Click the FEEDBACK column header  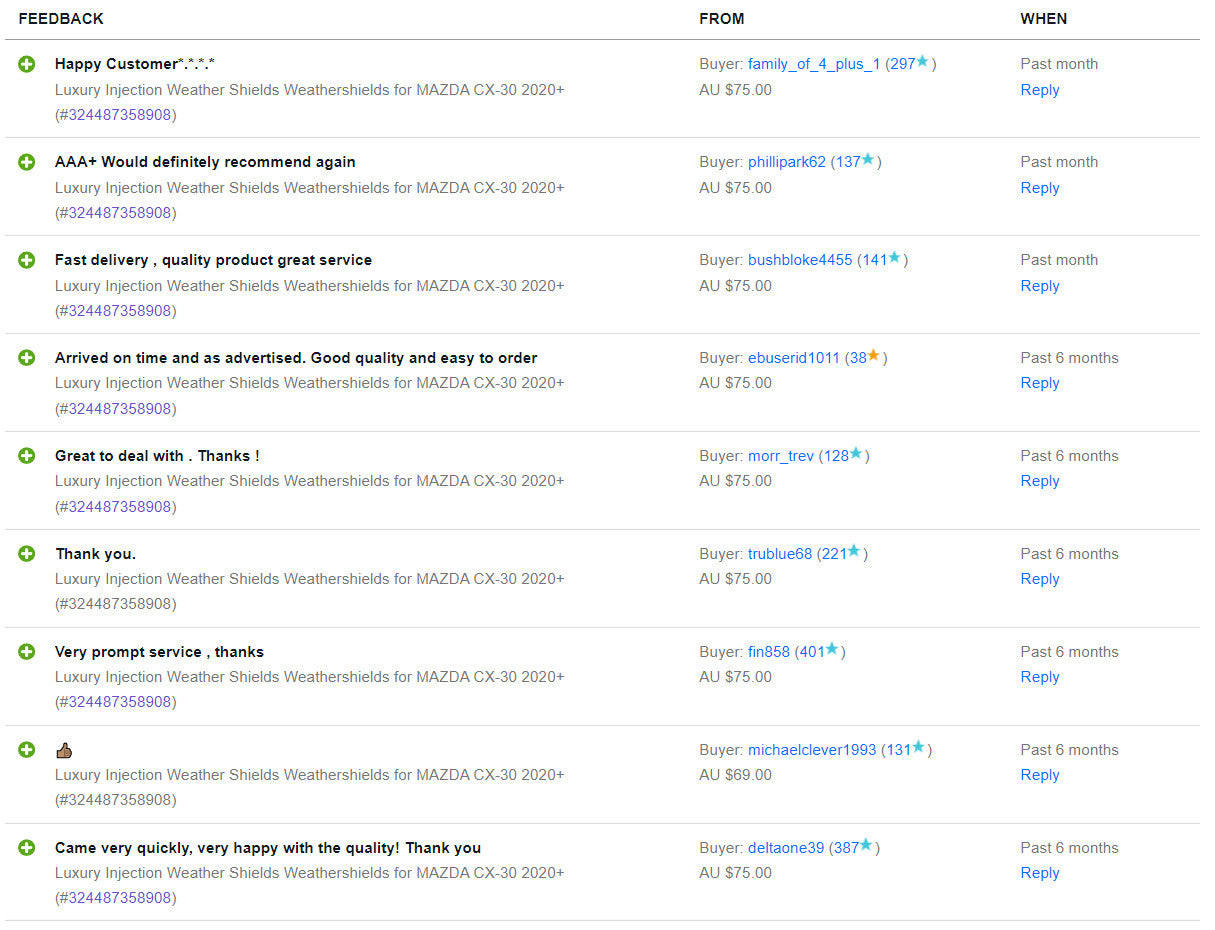(x=61, y=19)
